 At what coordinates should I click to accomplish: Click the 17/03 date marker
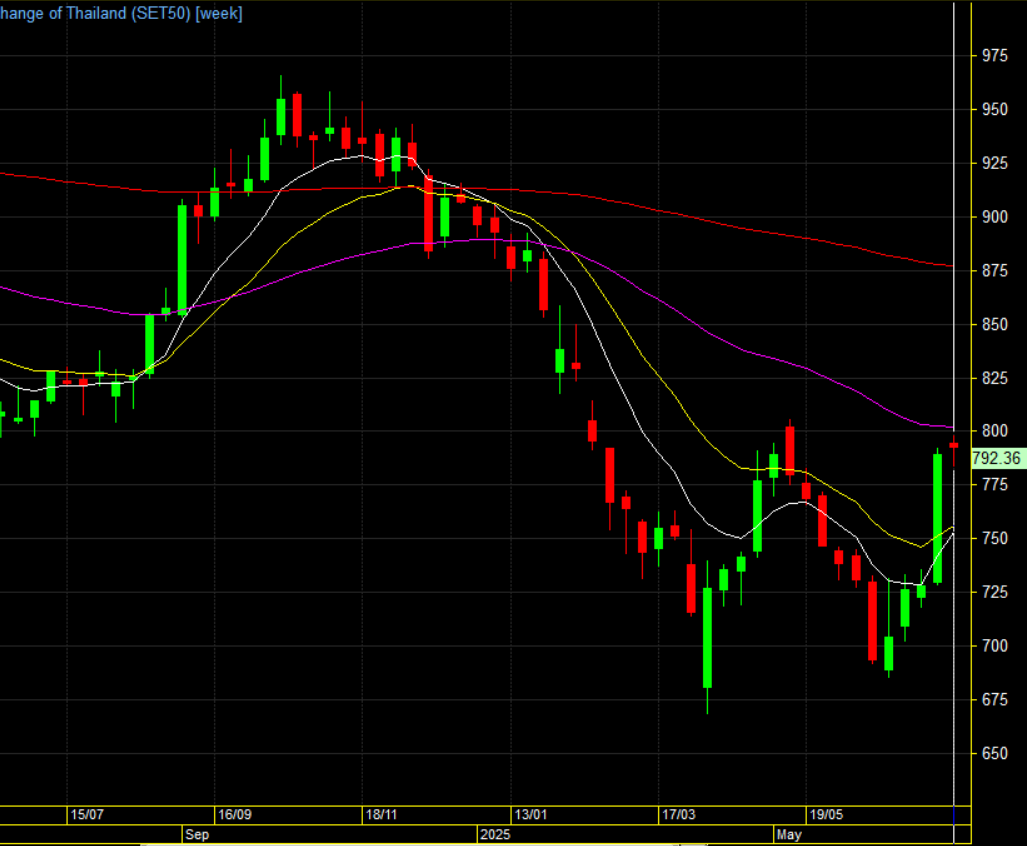679,815
